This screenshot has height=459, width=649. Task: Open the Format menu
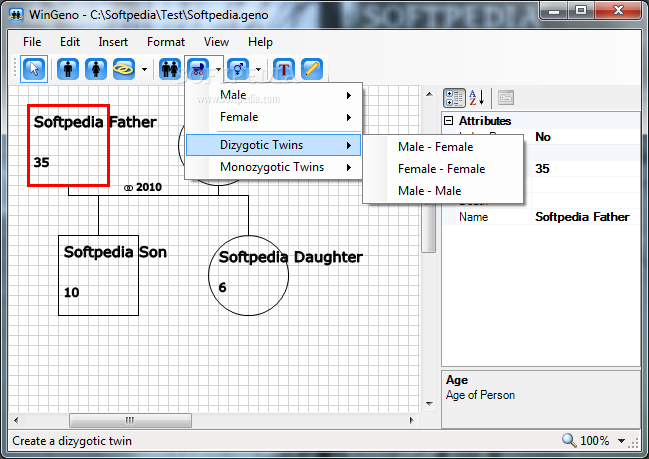point(166,42)
